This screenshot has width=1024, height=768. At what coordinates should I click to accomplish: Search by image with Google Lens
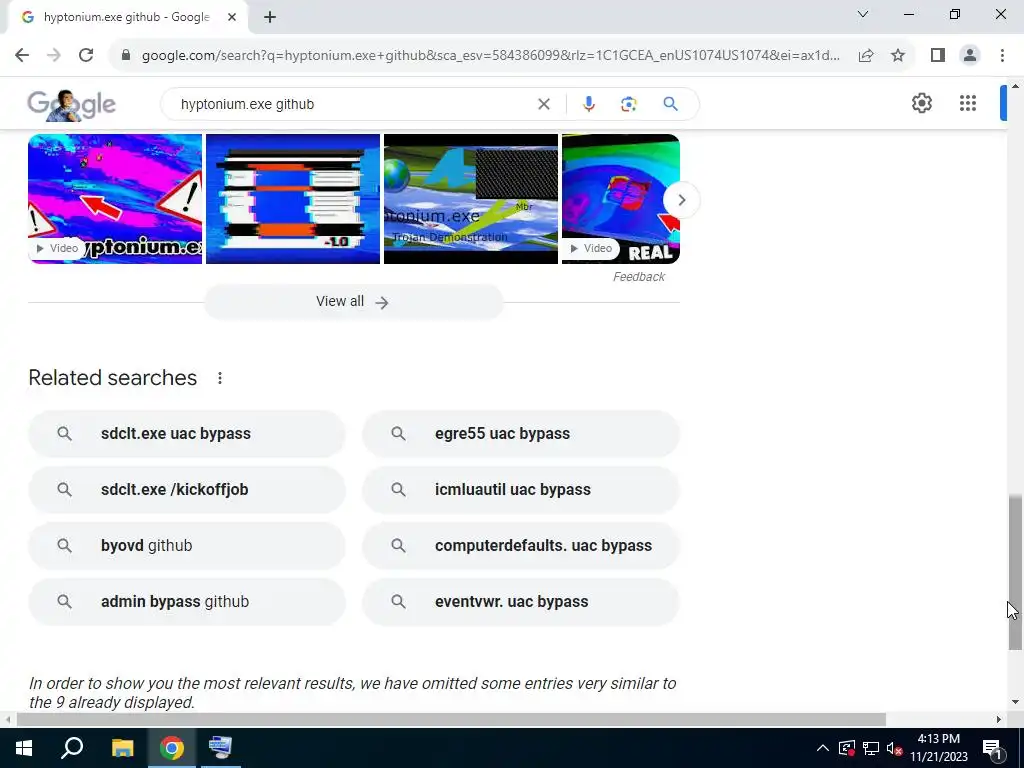coord(628,104)
